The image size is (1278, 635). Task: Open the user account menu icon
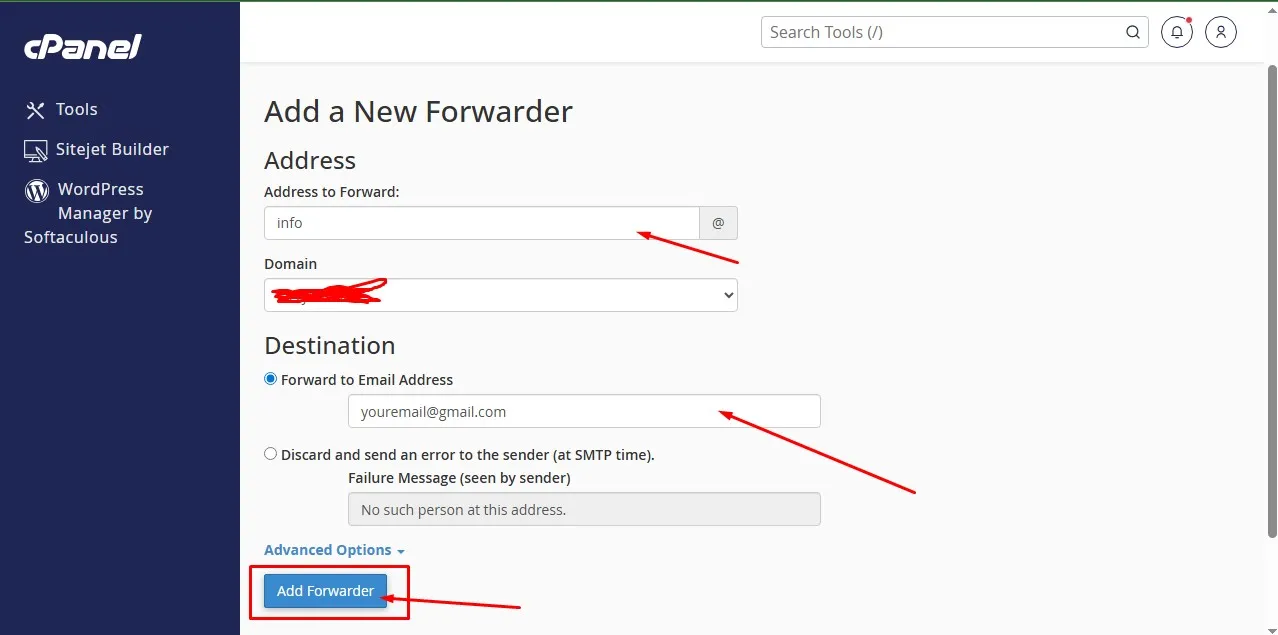pyautogui.click(x=1220, y=32)
